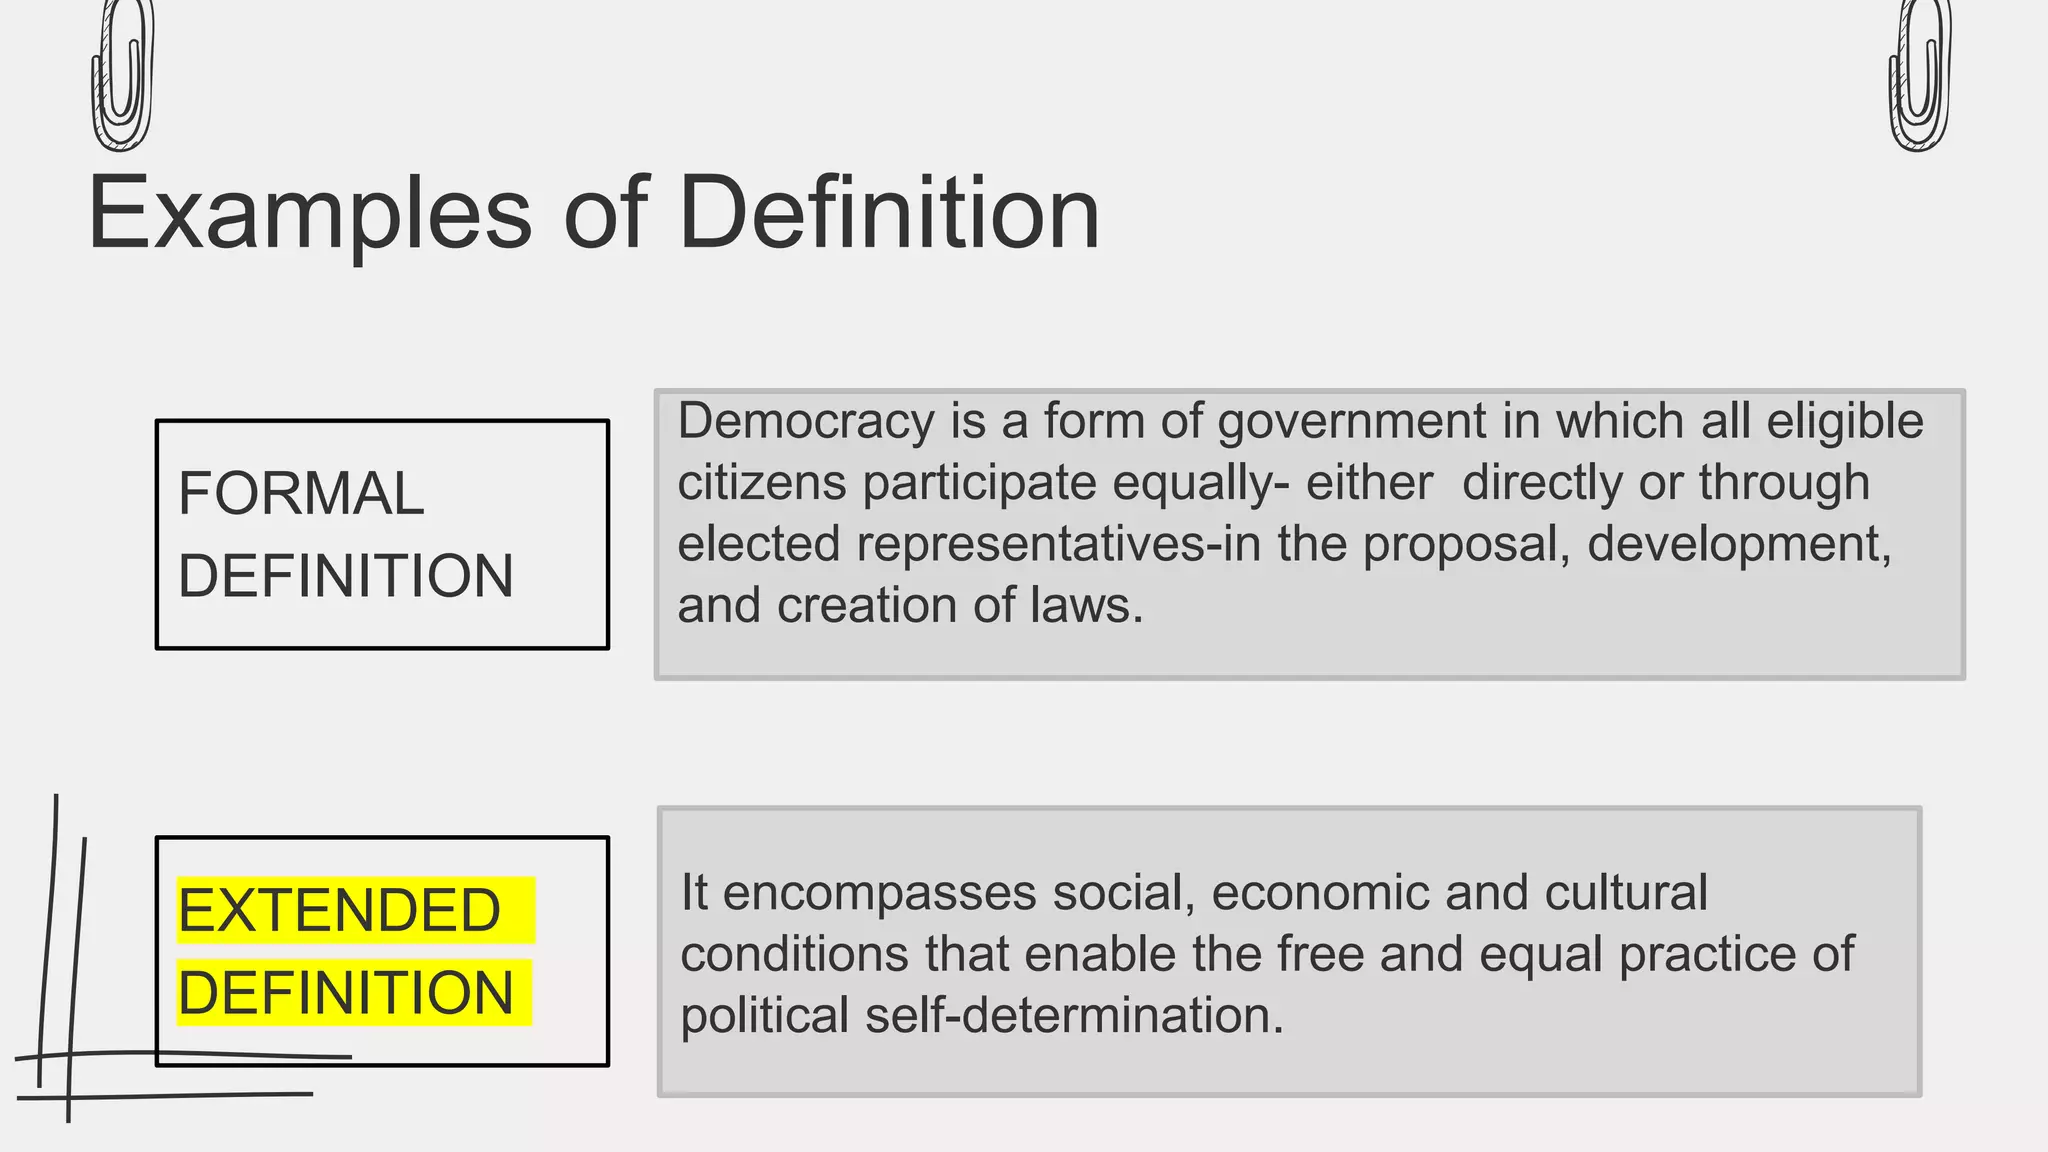Viewport: 2048px width, 1152px height.
Task: Click the word "Examples" in the title
Action: tap(310, 213)
